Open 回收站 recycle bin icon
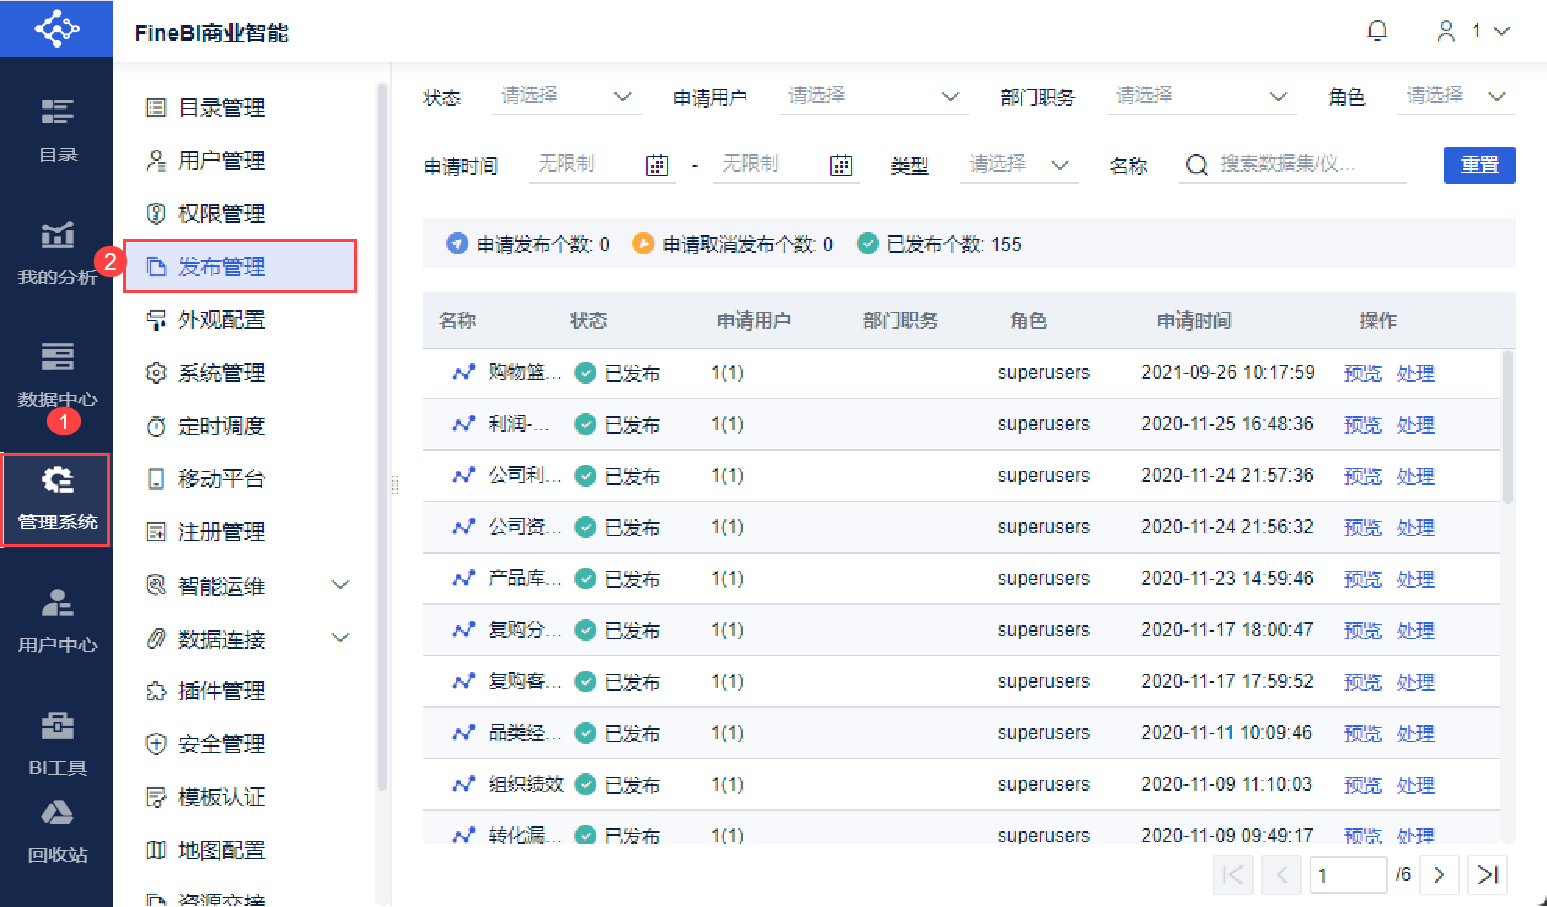 57,830
